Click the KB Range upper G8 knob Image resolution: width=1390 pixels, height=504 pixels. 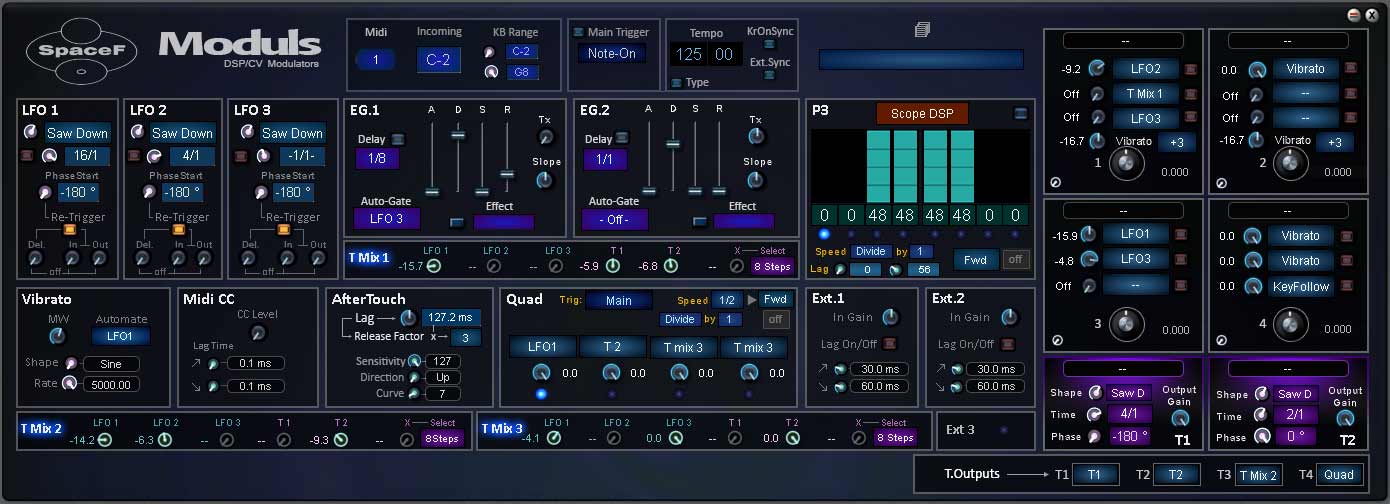491,72
